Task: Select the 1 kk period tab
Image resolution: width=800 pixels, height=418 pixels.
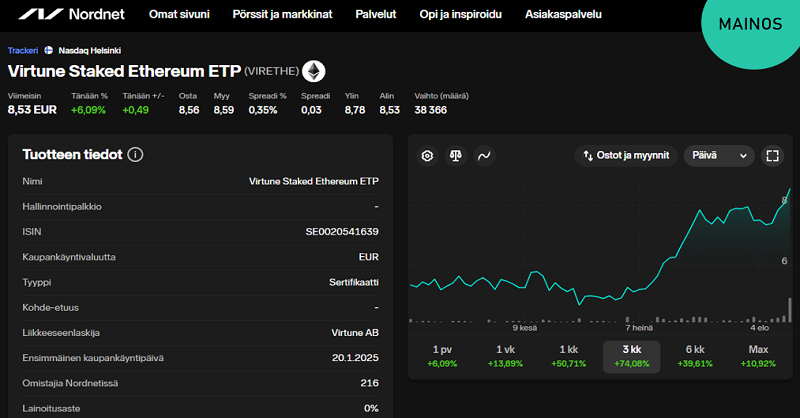Action: point(569,356)
